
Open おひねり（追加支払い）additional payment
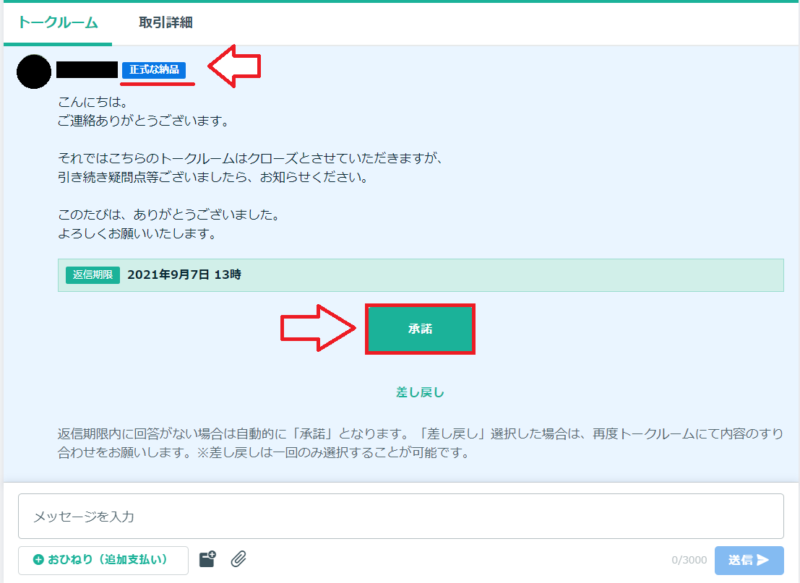pos(103,560)
